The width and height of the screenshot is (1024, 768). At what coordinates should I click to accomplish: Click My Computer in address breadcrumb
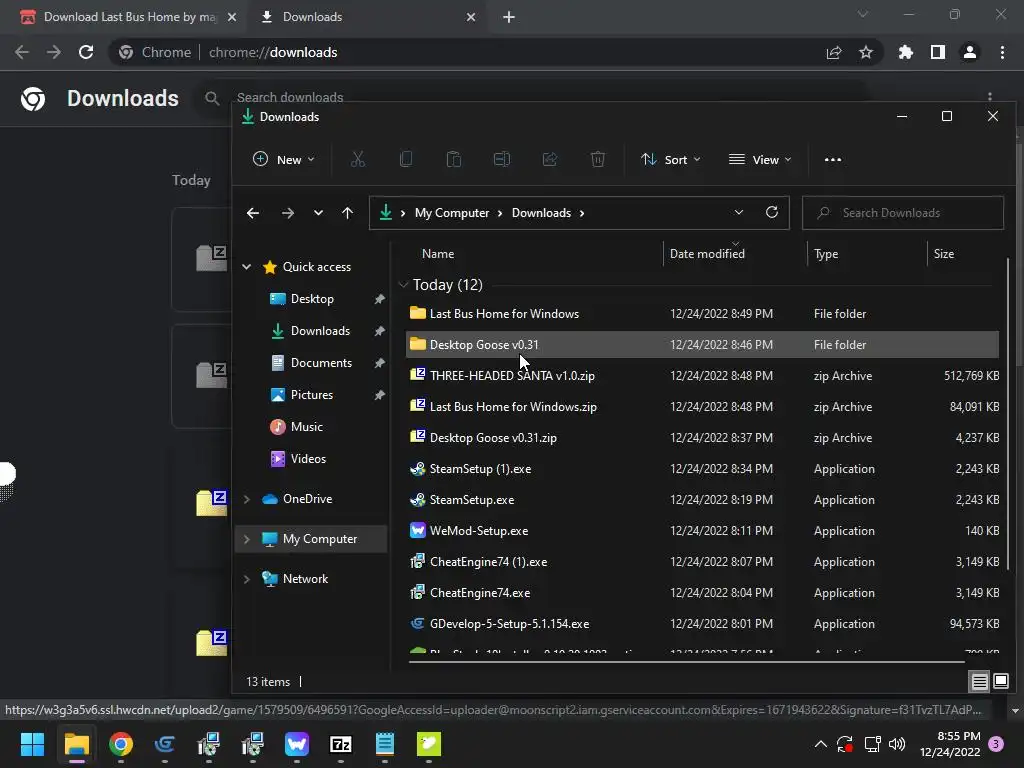pyautogui.click(x=452, y=213)
